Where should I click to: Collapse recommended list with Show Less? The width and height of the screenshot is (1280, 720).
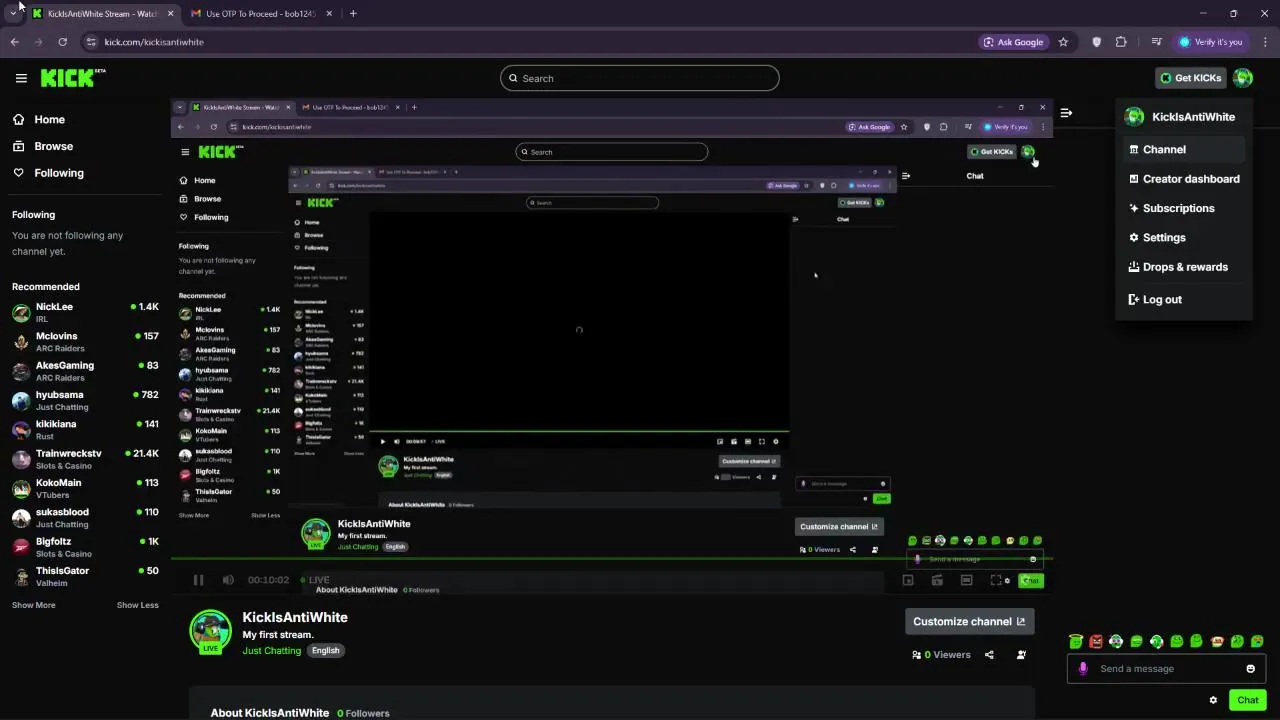click(137, 605)
